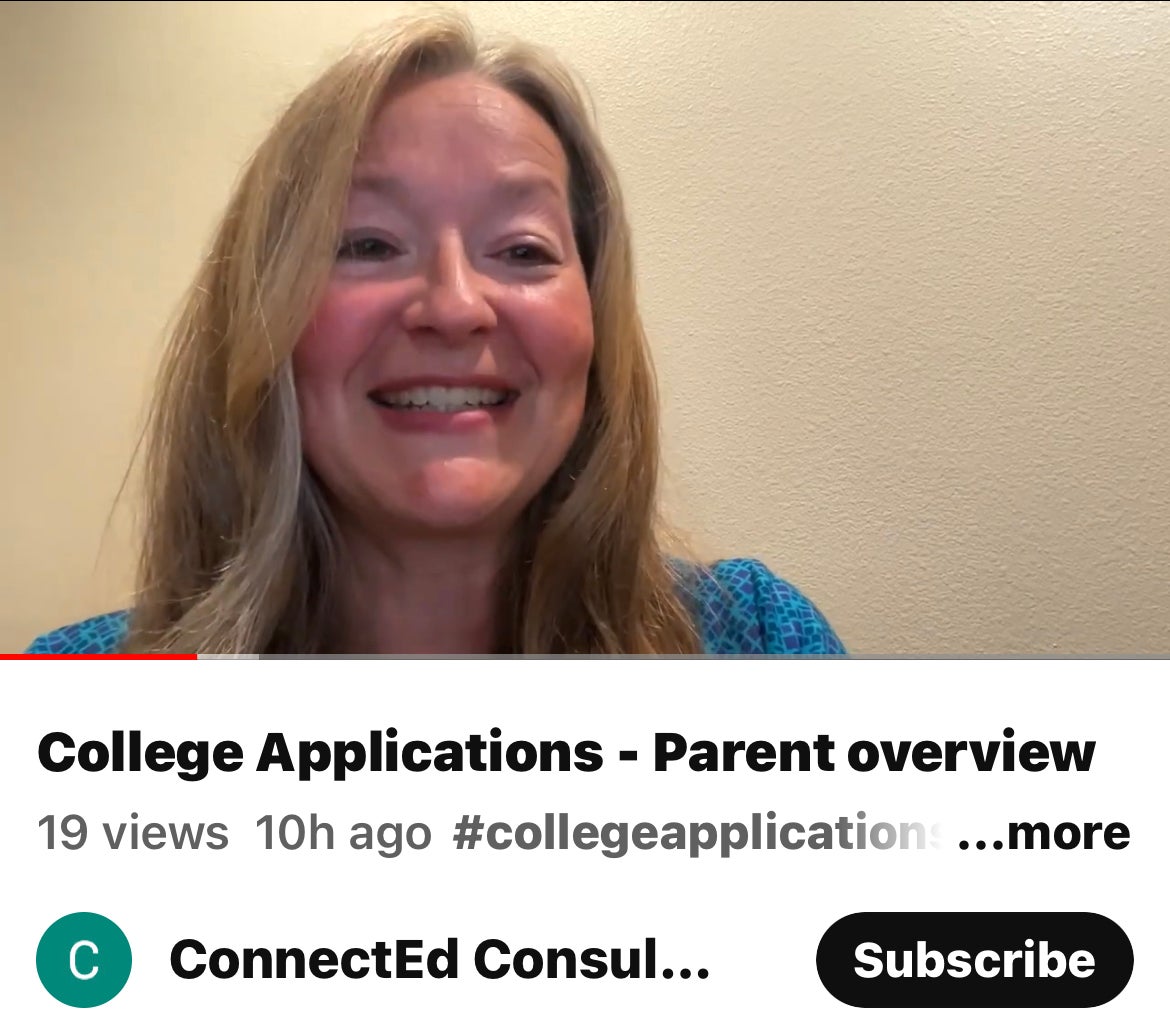The image size is (1170, 1031).
Task: Seek to the unplayed dark-gray progress bar area
Action: tap(714, 656)
